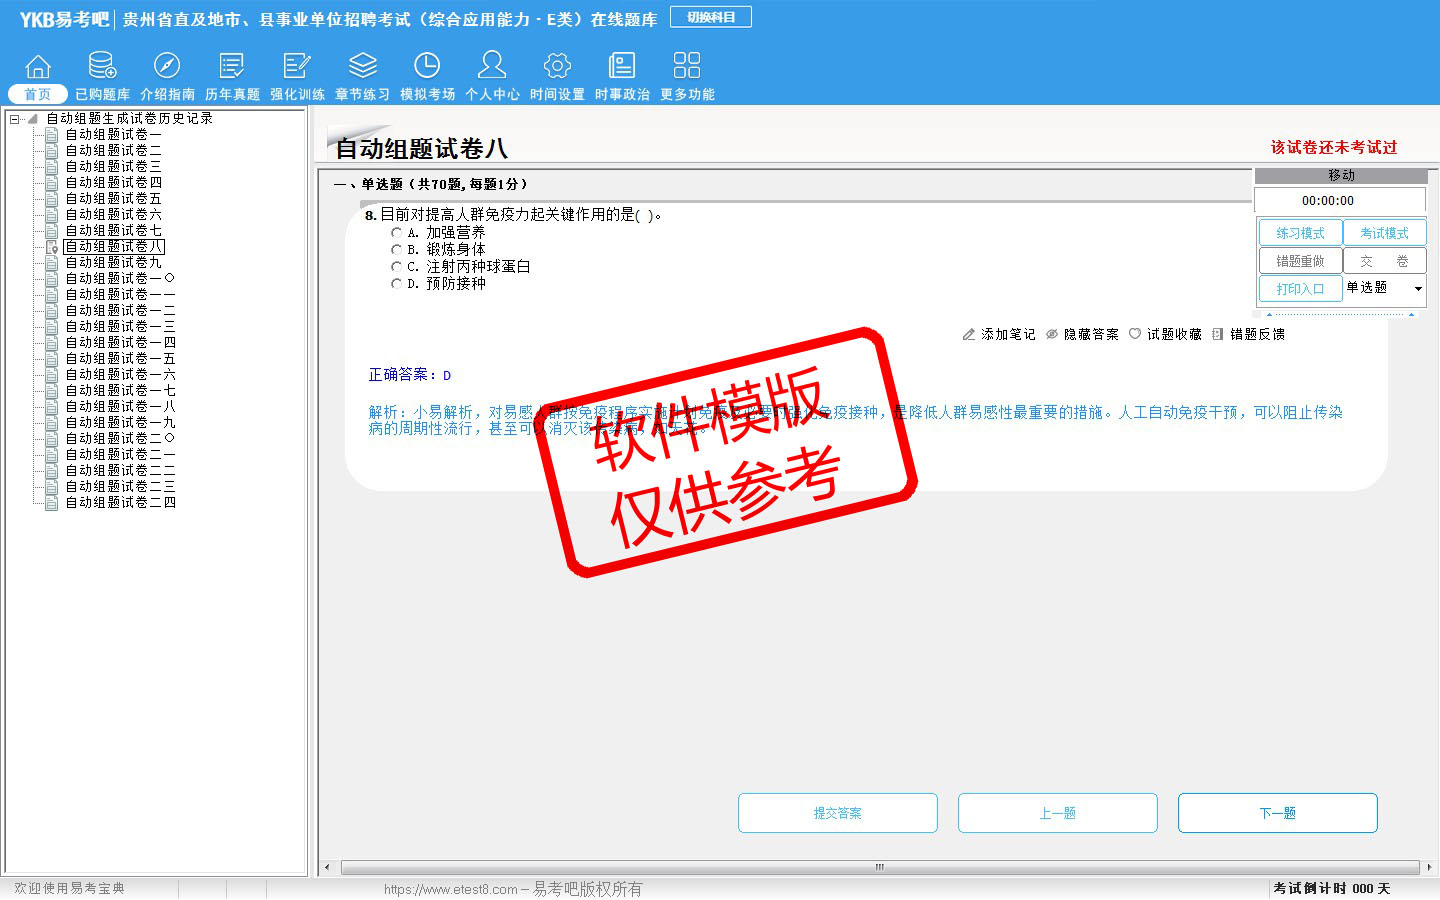
Task: Collapse the 自动组题生成试卷历史记录 tree root
Action: click(x=15, y=119)
